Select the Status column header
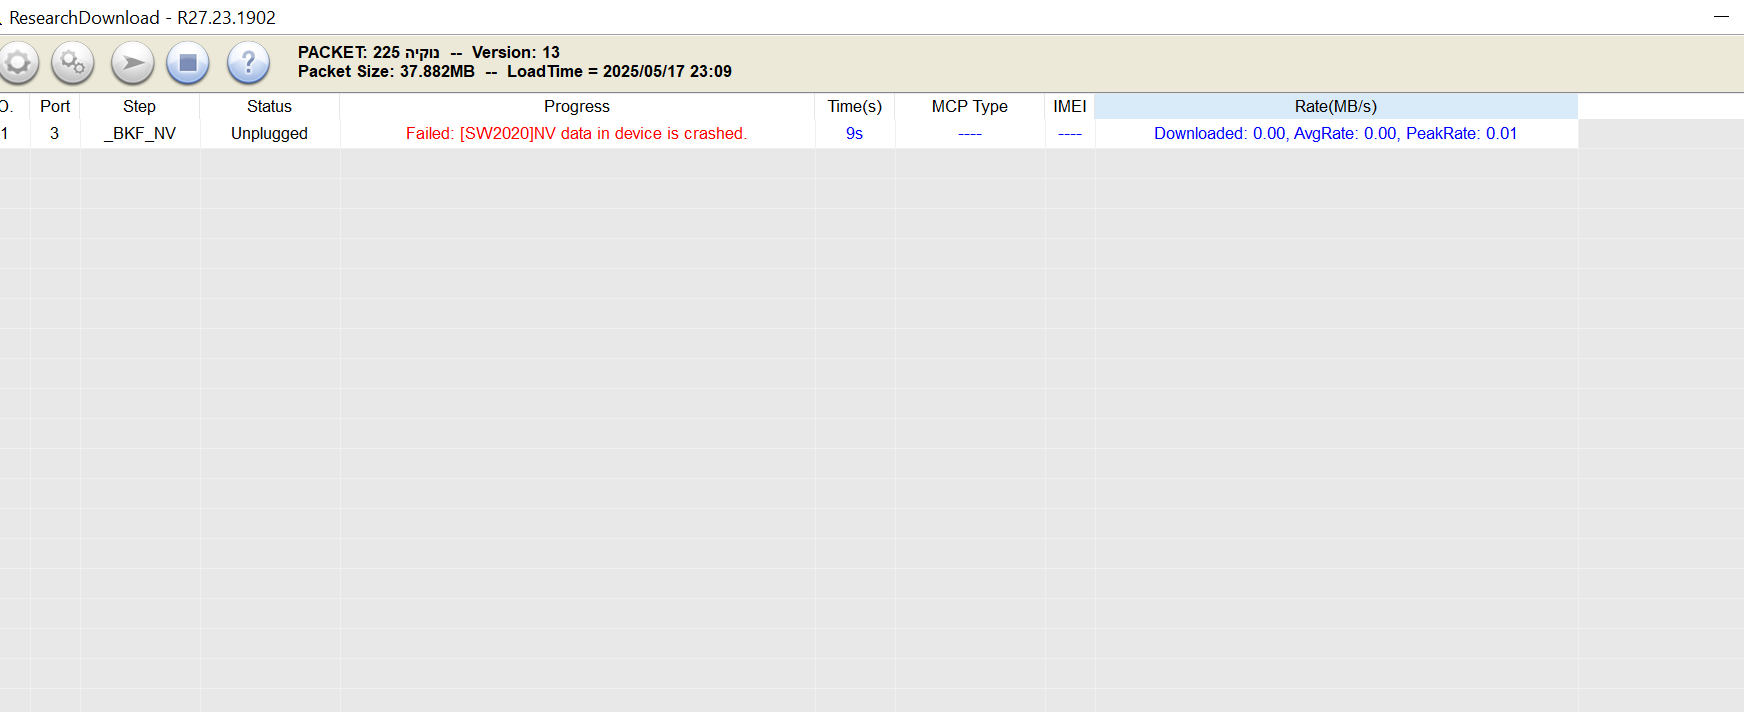The height and width of the screenshot is (712, 1744). [270, 106]
